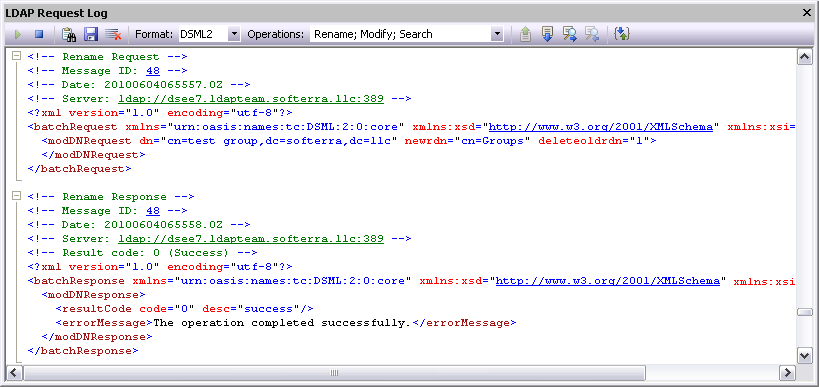Stop logging with the blue square icon
Image resolution: width=819 pixels, height=387 pixels.
point(39,34)
